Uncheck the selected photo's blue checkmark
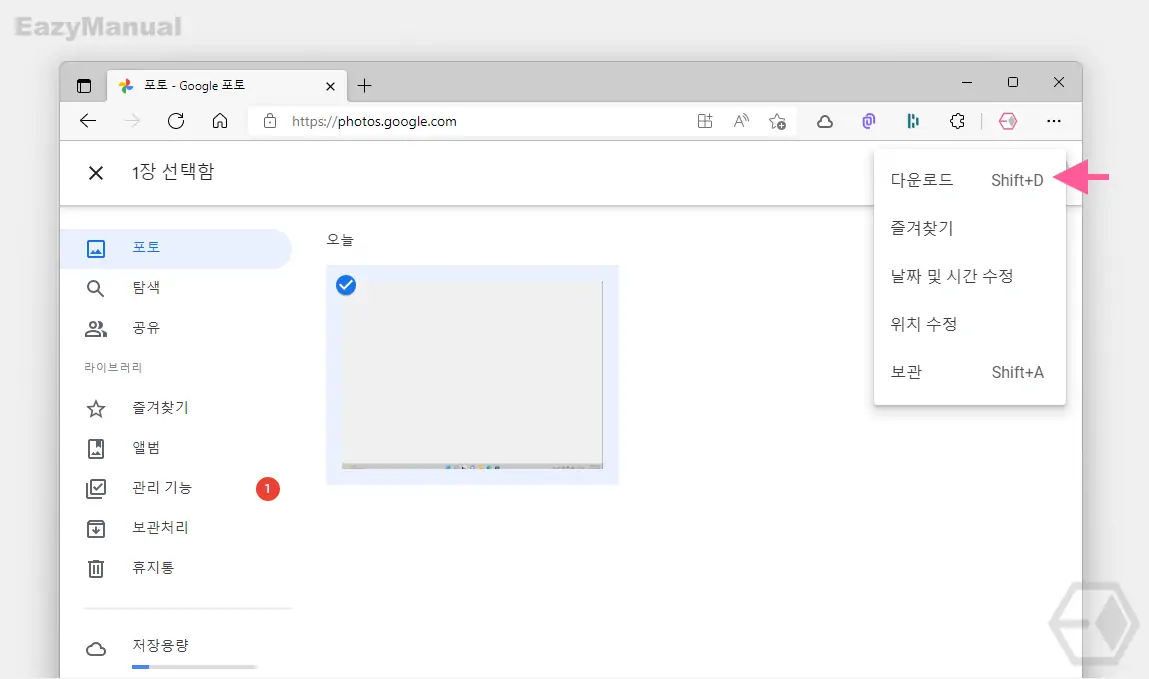Image resolution: width=1149 pixels, height=679 pixels. tap(346, 285)
